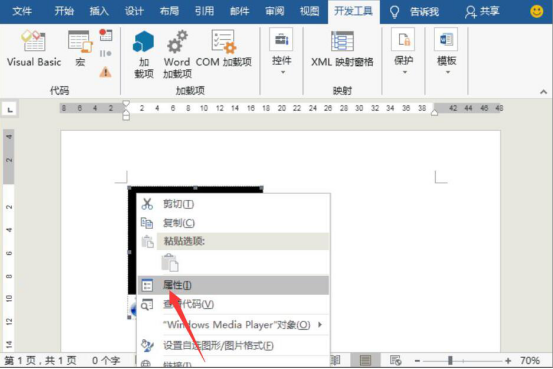
Task: Click the paste option clipboard icon
Action: click(x=170, y=262)
